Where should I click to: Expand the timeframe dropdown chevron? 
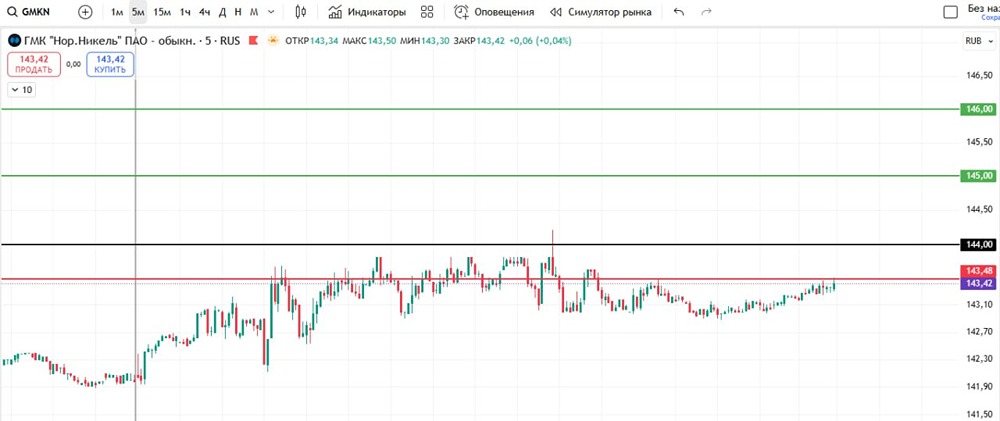click(271, 11)
